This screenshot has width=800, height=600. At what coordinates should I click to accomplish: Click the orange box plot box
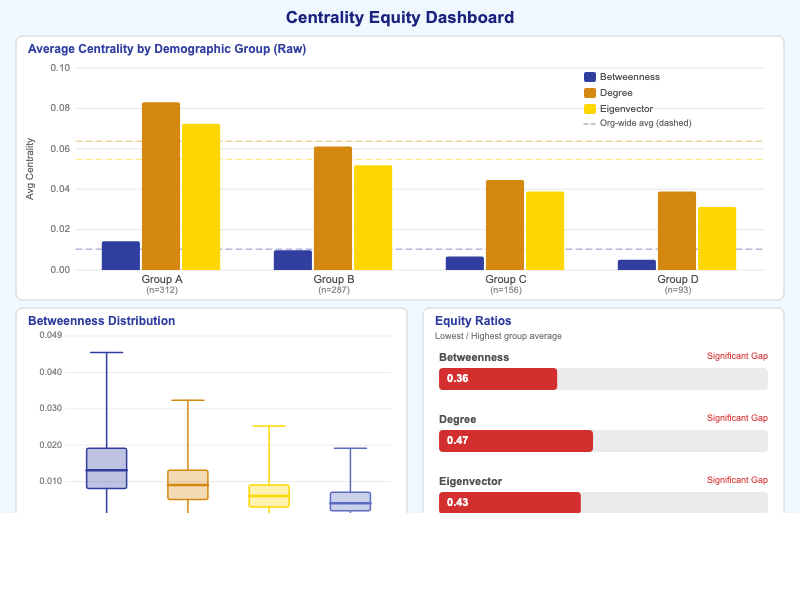[188, 485]
